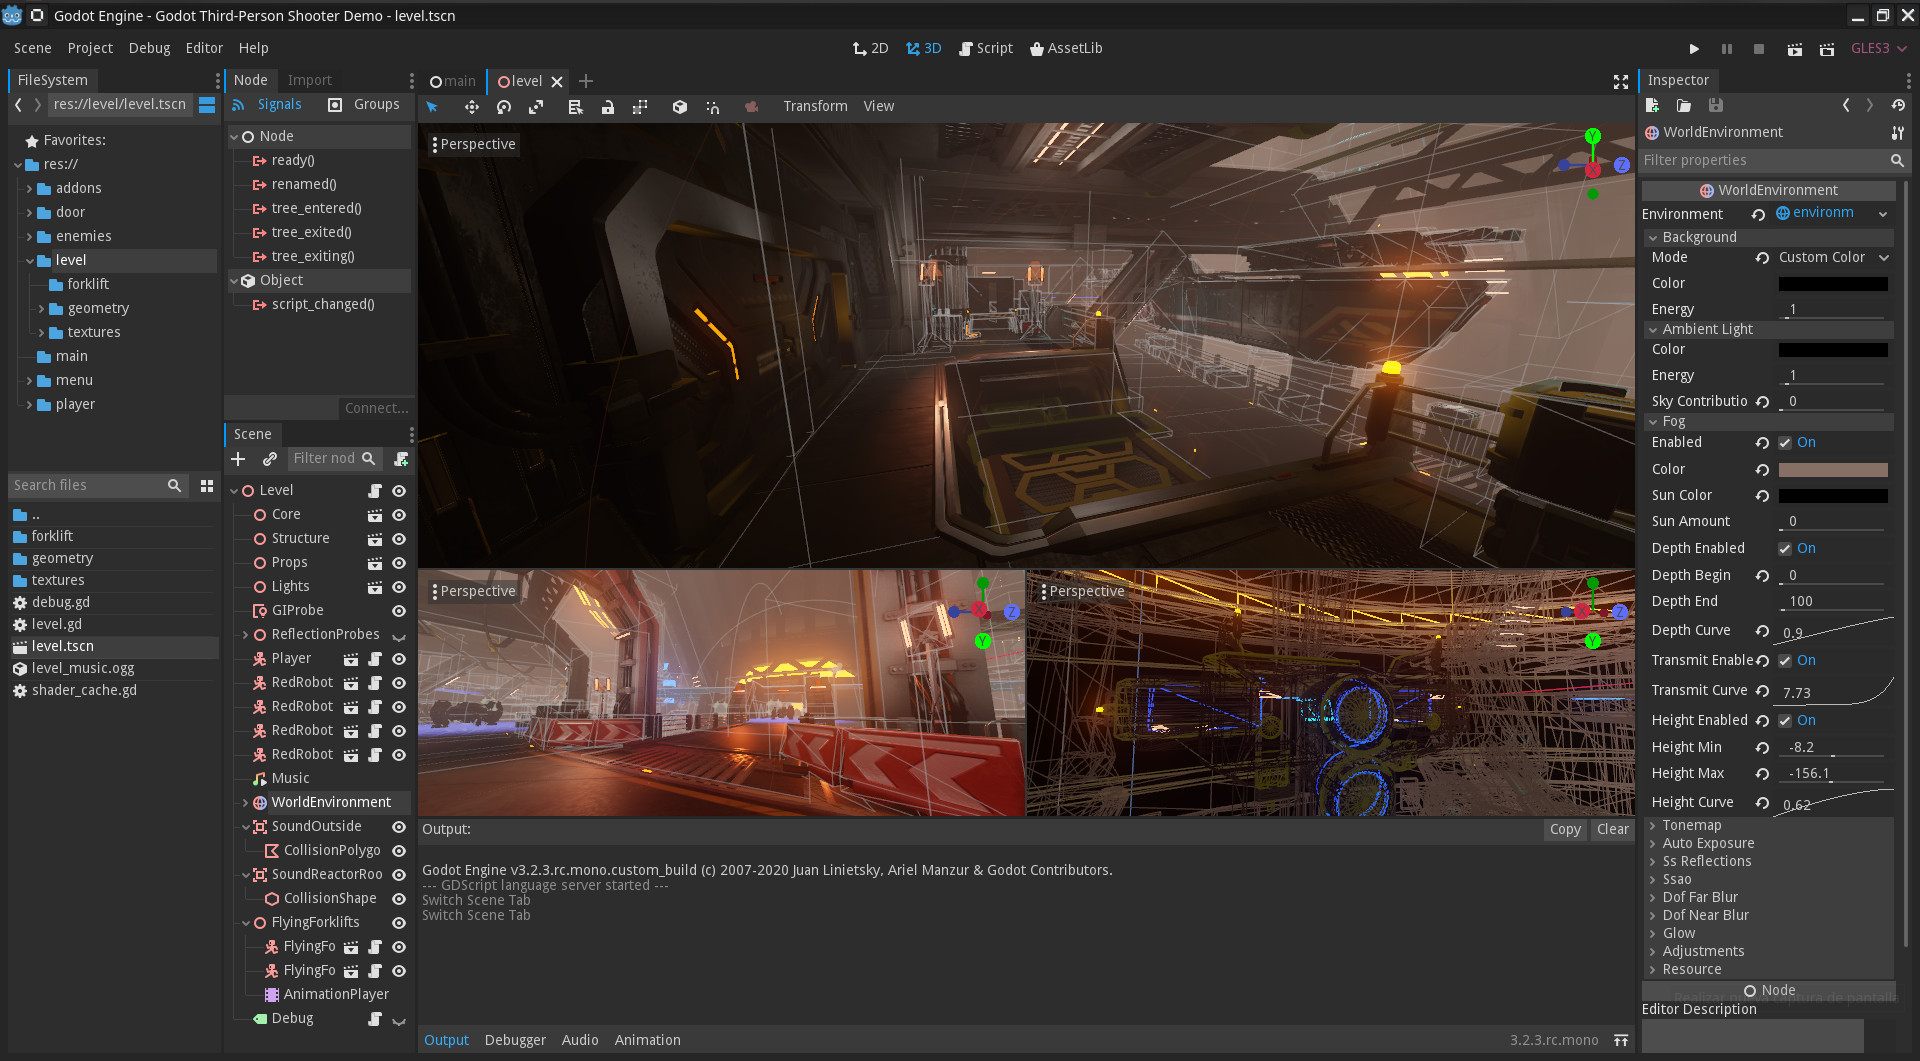Viewport: 1920px width, 1061px height.
Task: Click the Connect... signal button
Action: coord(376,408)
